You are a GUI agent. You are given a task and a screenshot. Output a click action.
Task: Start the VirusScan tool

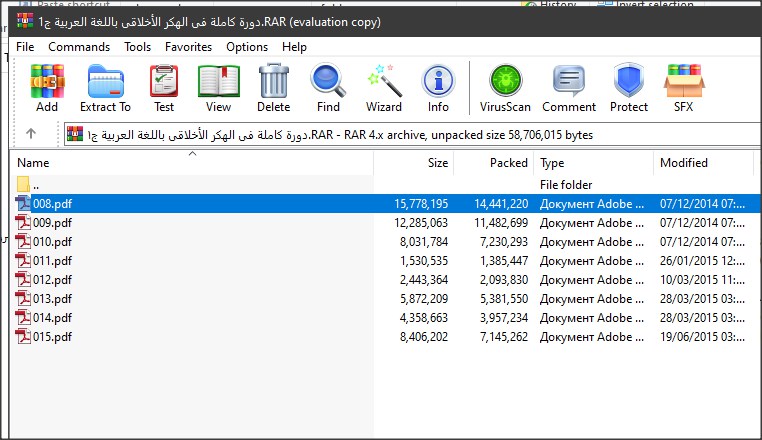point(505,81)
